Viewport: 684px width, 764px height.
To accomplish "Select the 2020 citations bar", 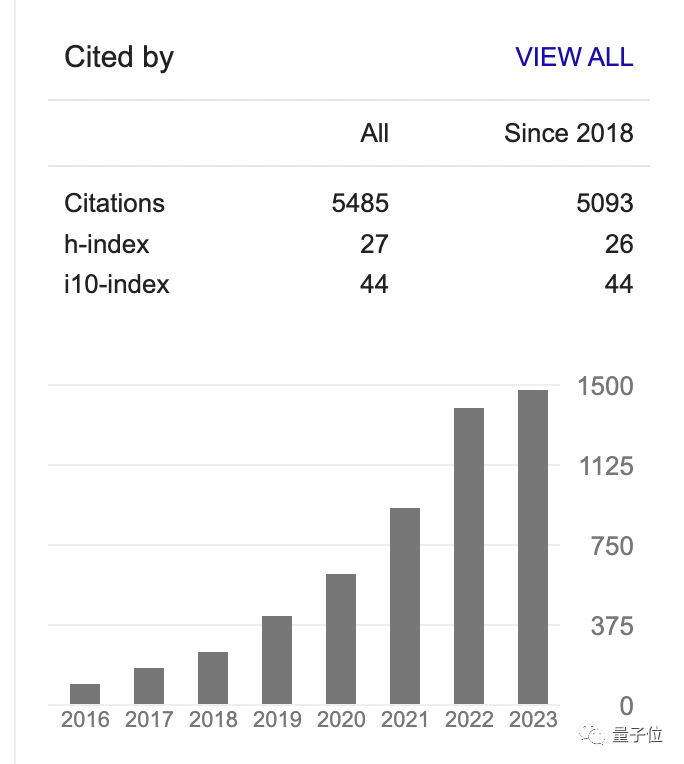I will (341, 639).
